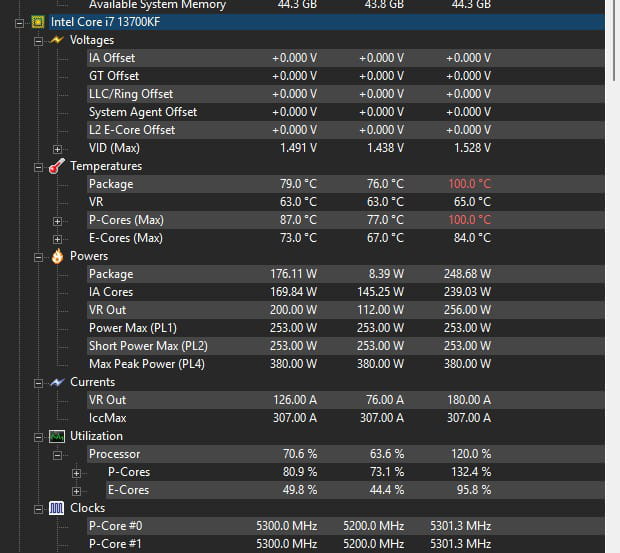Select the P-Core #0 clock row

346,526
